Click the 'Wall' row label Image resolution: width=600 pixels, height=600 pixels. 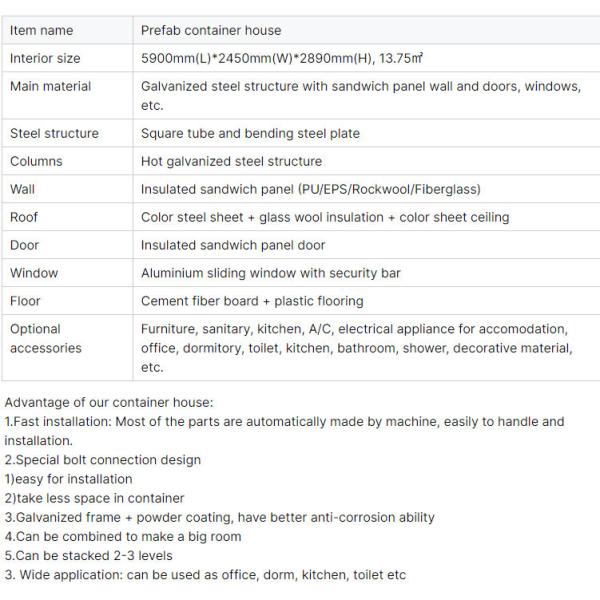[x=23, y=189]
